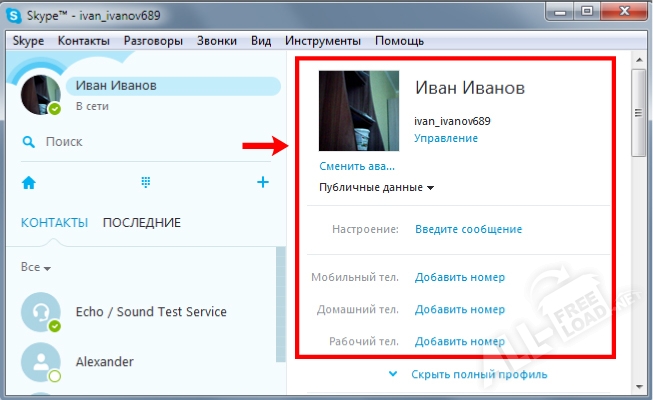Open the Инструменты menu
Image resolution: width=653 pixels, height=400 pixels.
[x=323, y=41]
